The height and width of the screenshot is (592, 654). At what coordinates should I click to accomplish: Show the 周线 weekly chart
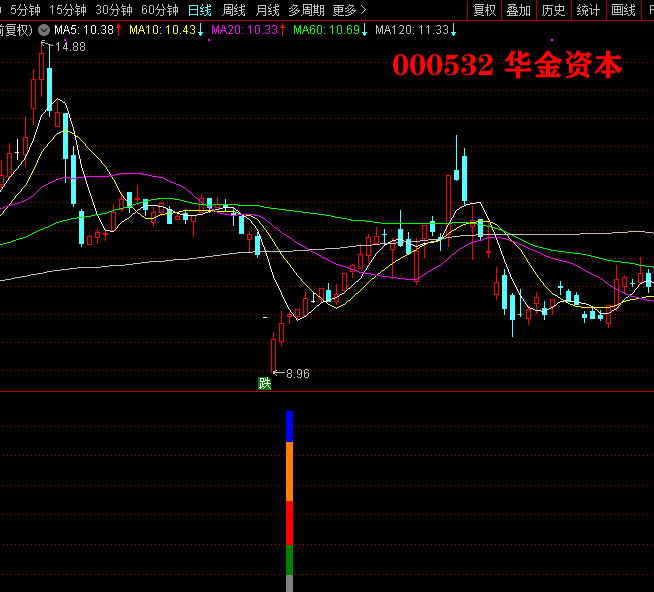[x=233, y=10]
